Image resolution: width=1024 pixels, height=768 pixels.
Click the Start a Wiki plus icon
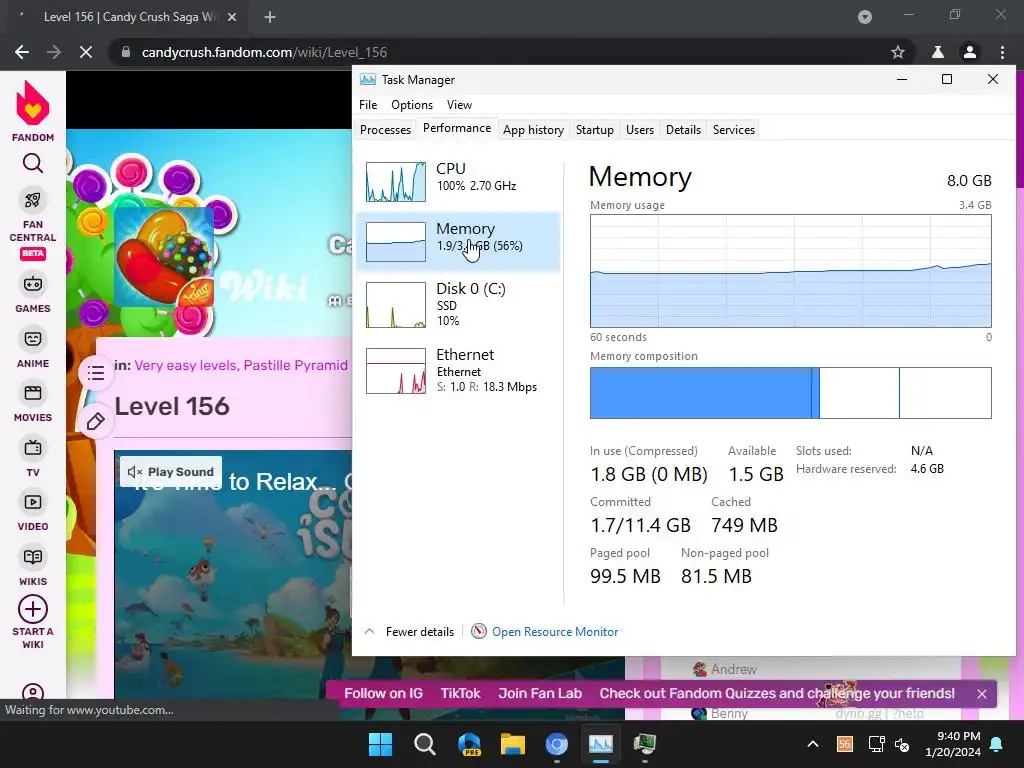tap(33, 609)
